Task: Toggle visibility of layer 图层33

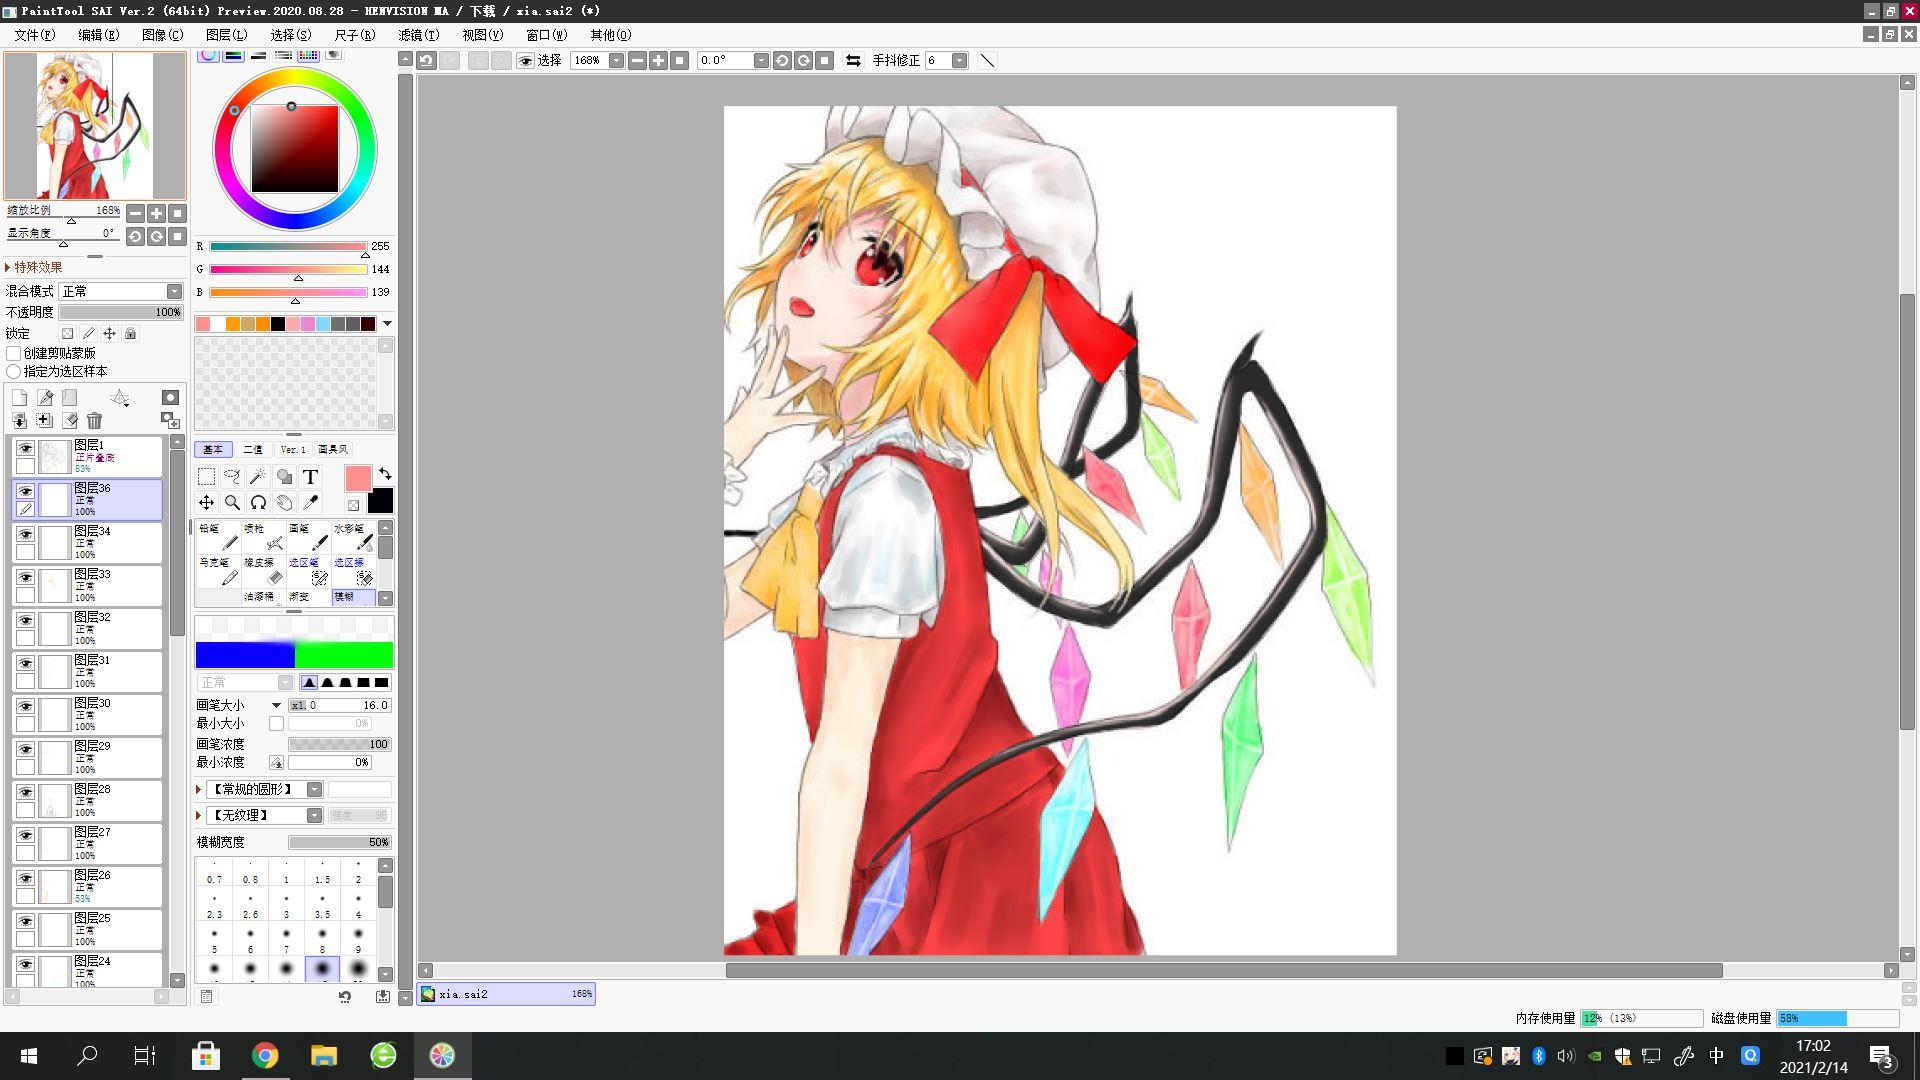Action: pyautogui.click(x=25, y=577)
